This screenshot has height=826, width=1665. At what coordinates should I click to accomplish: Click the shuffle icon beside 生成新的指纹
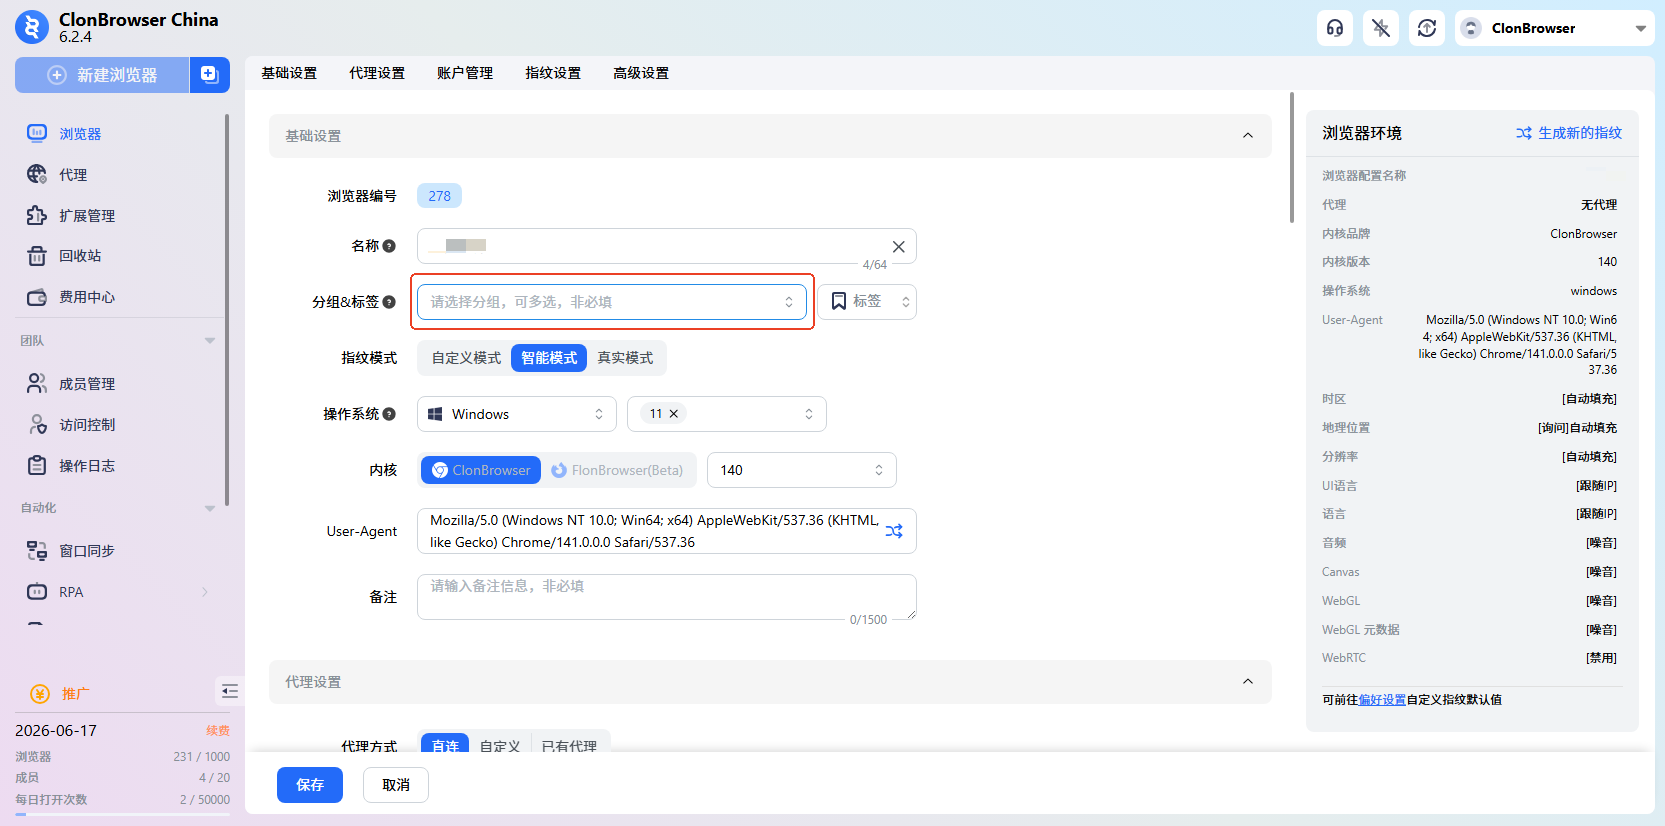(x=1524, y=133)
